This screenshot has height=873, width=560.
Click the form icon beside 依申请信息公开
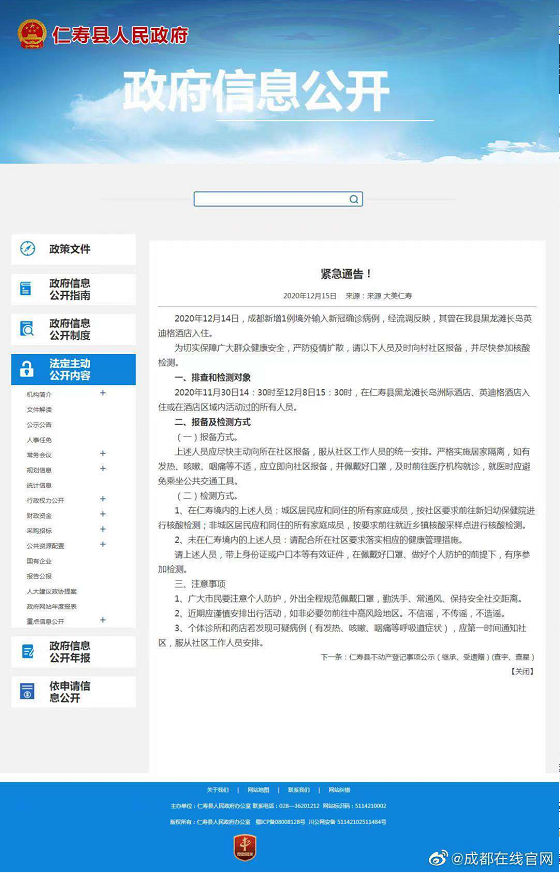[27, 691]
